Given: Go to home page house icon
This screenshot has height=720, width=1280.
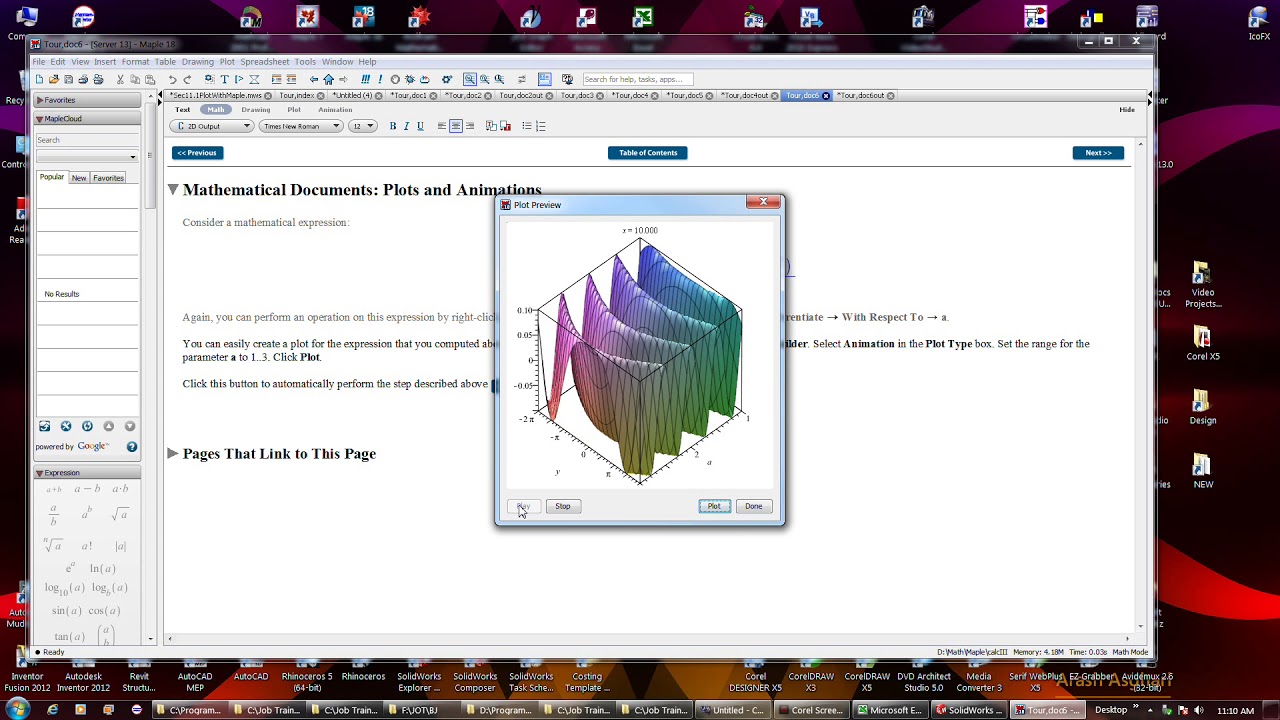Looking at the screenshot, I should 328,79.
